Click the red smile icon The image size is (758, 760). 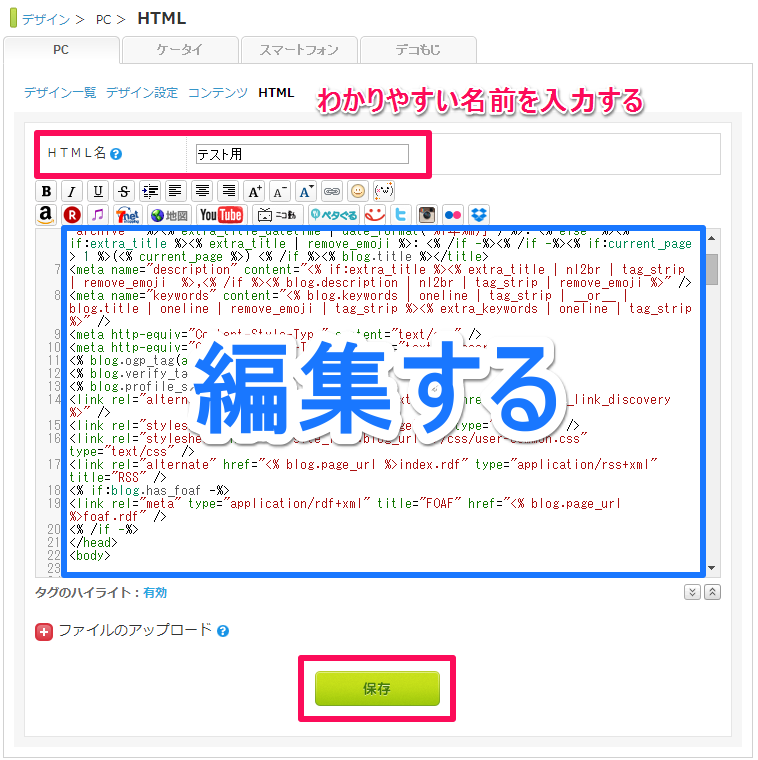click(375, 215)
